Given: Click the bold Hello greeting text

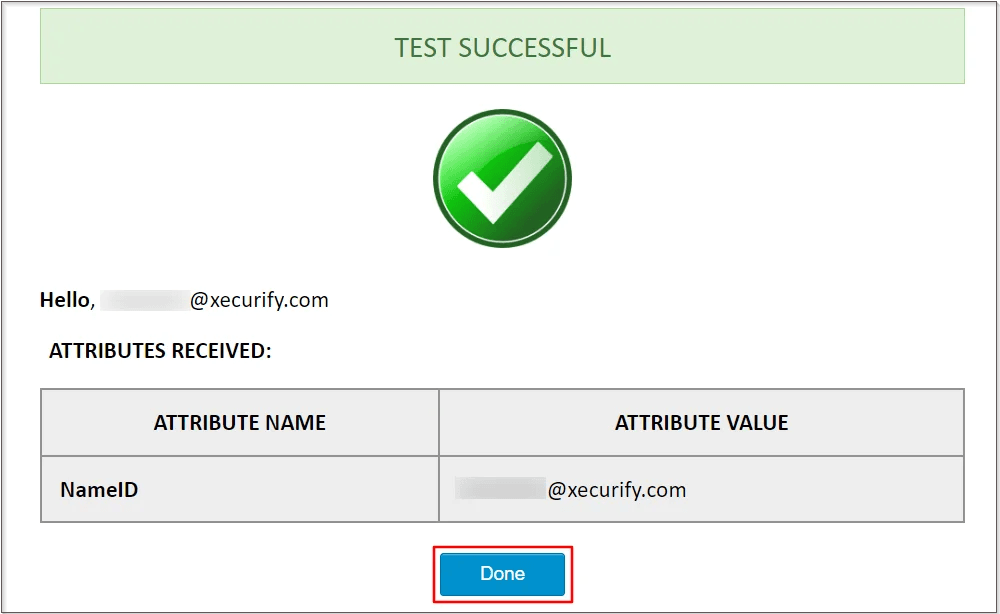Looking at the screenshot, I should [x=67, y=300].
